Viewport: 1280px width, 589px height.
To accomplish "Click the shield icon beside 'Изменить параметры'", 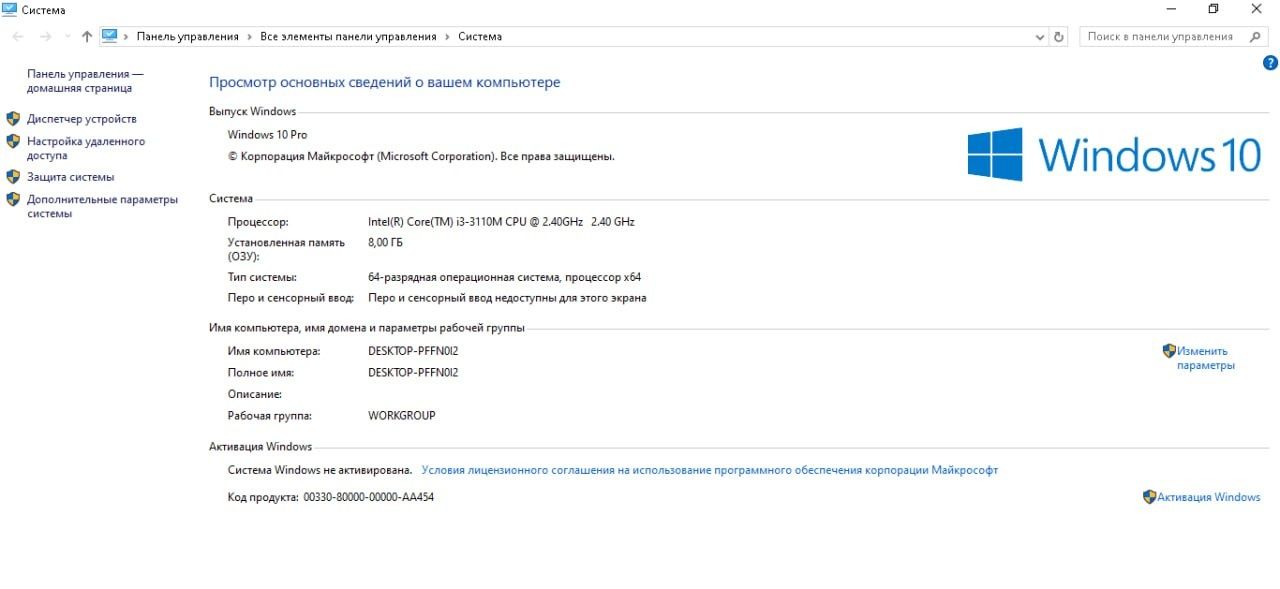I will point(1169,351).
